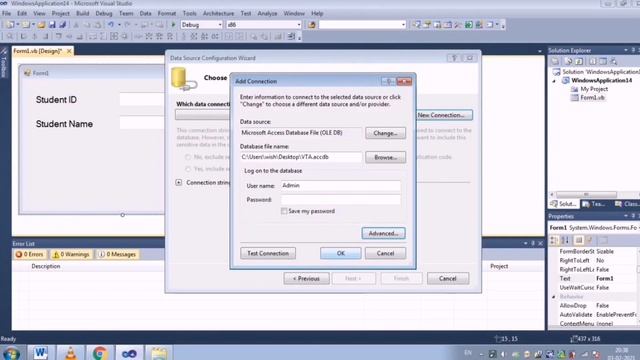640x360 pixels.
Task: Open the Form1 object selector in Properties
Action: pos(593,228)
